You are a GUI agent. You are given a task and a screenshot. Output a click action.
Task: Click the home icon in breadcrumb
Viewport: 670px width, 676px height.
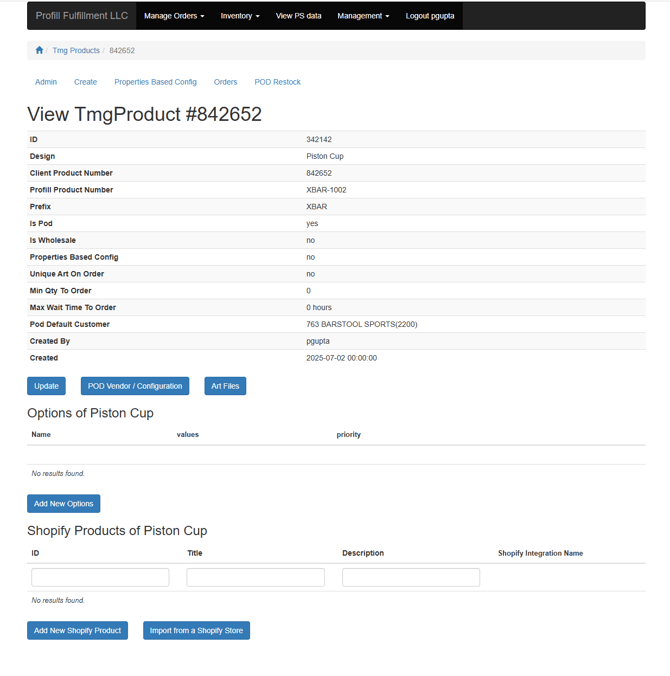39,50
